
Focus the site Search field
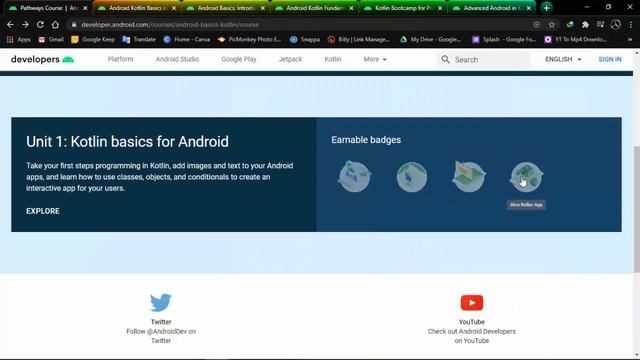point(484,60)
